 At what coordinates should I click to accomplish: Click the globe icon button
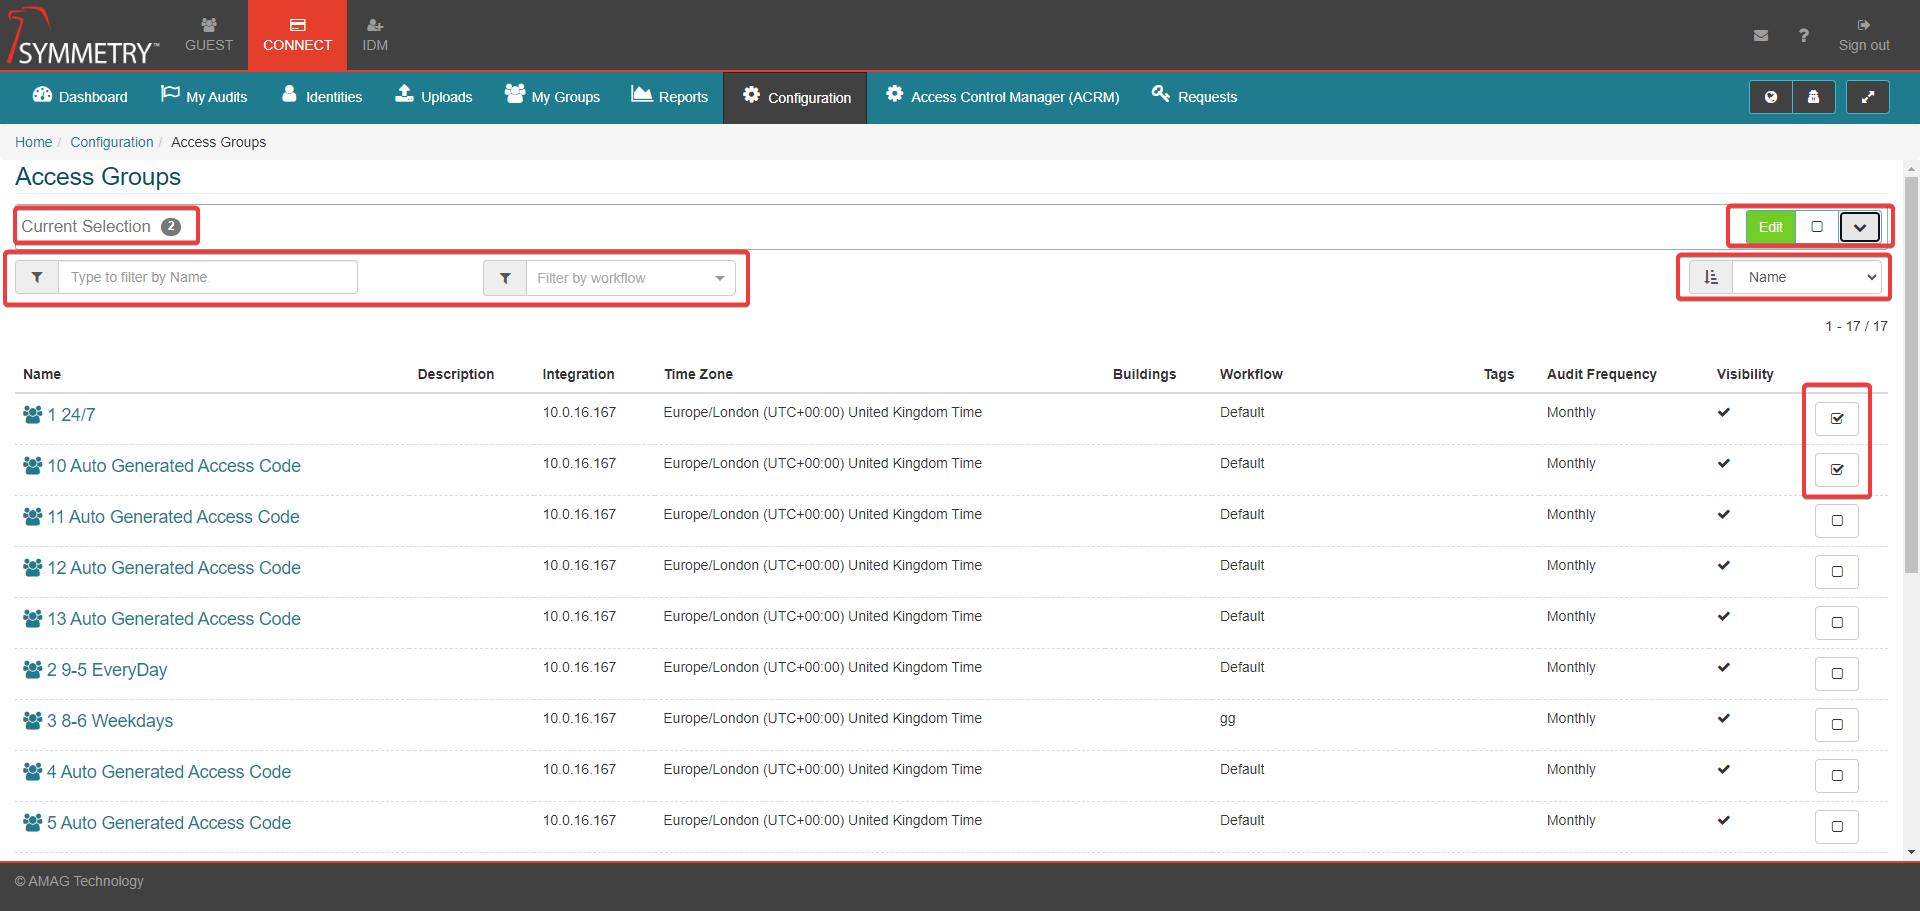[x=1771, y=97]
